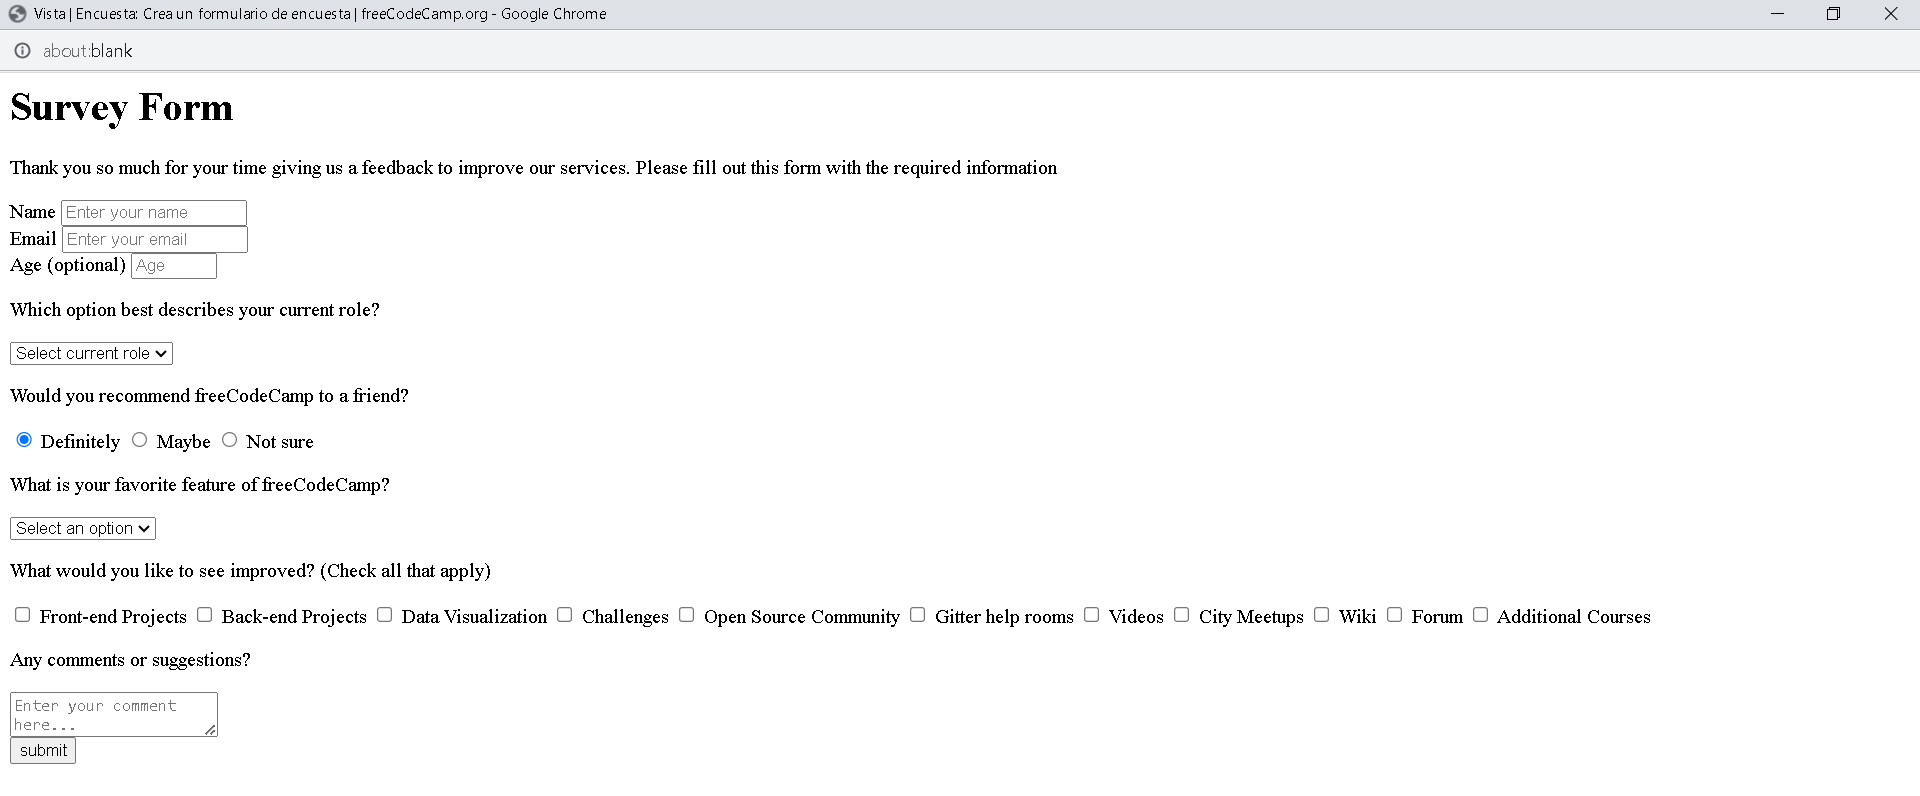This screenshot has height=796, width=1920.
Task: Click the site info icon beside about:blank
Action: click(x=22, y=51)
